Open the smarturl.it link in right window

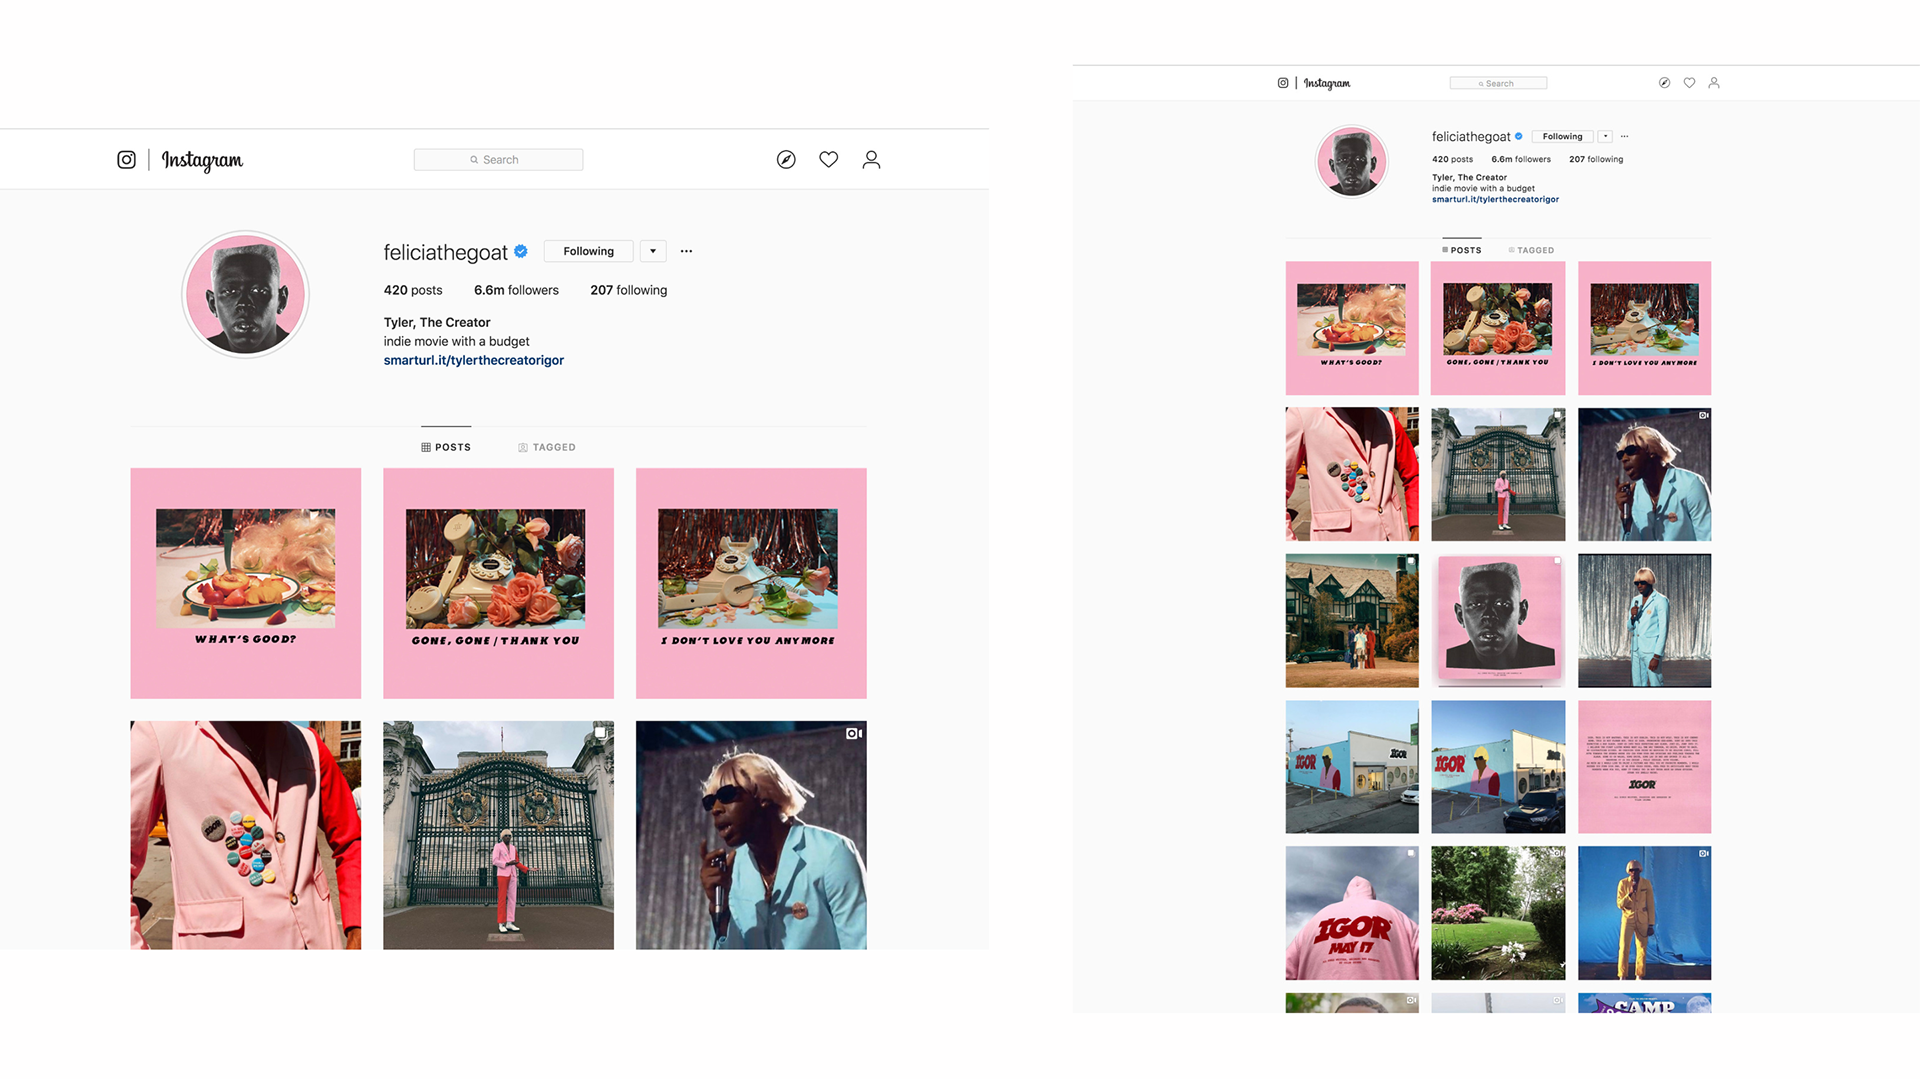1495,199
